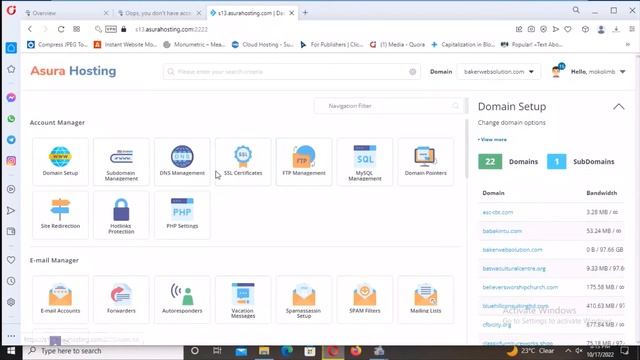Open File Explorer from taskbar
The height and width of the screenshot is (360, 640).
(x=264, y=351)
